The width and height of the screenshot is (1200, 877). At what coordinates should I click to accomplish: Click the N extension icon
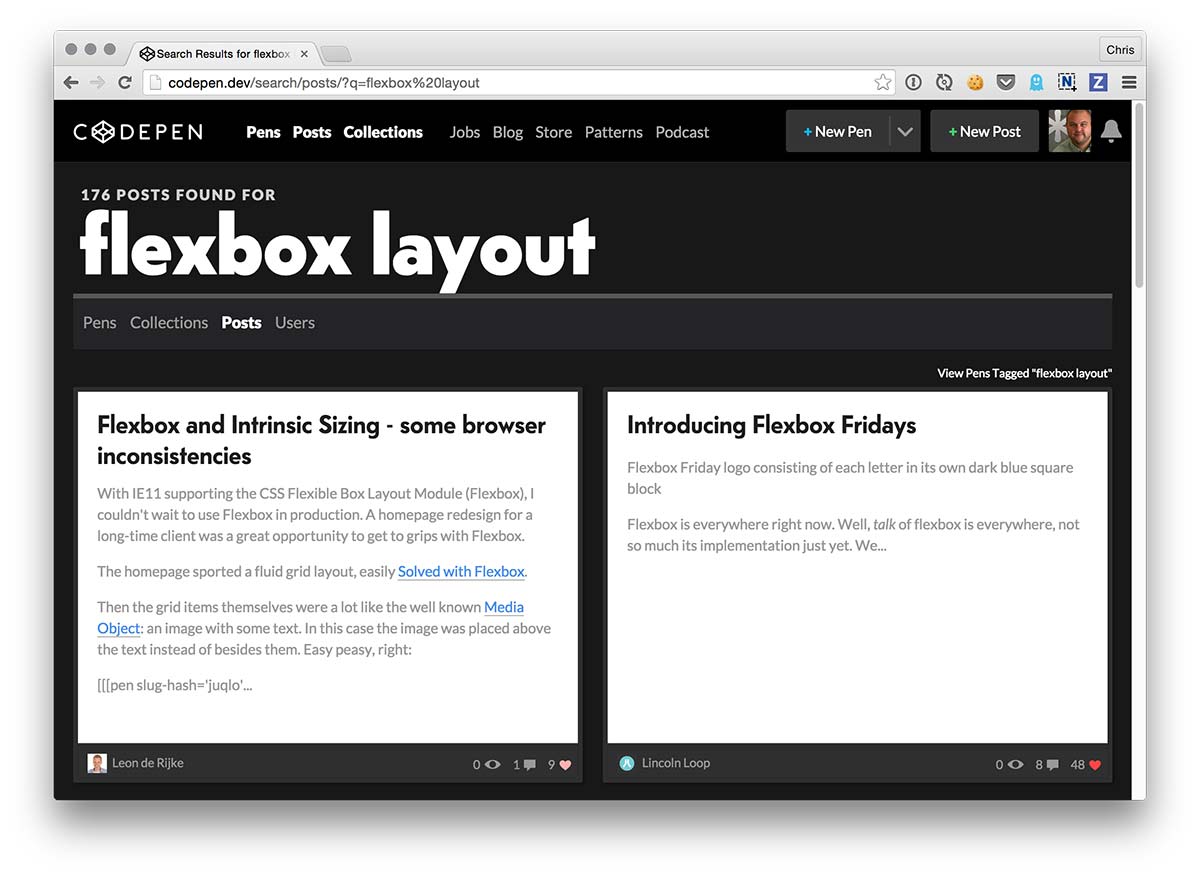coord(1067,83)
